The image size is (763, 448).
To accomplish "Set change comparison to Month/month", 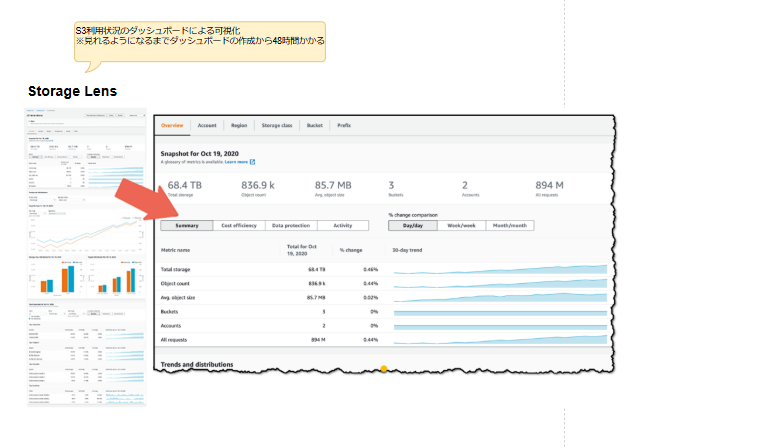I will click(x=509, y=226).
